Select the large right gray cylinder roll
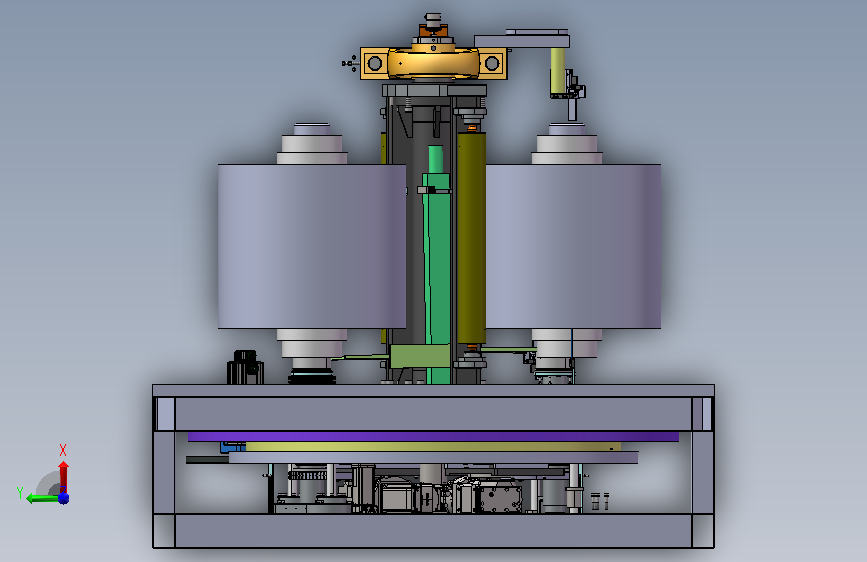This screenshot has height=562, width=867. point(573,246)
